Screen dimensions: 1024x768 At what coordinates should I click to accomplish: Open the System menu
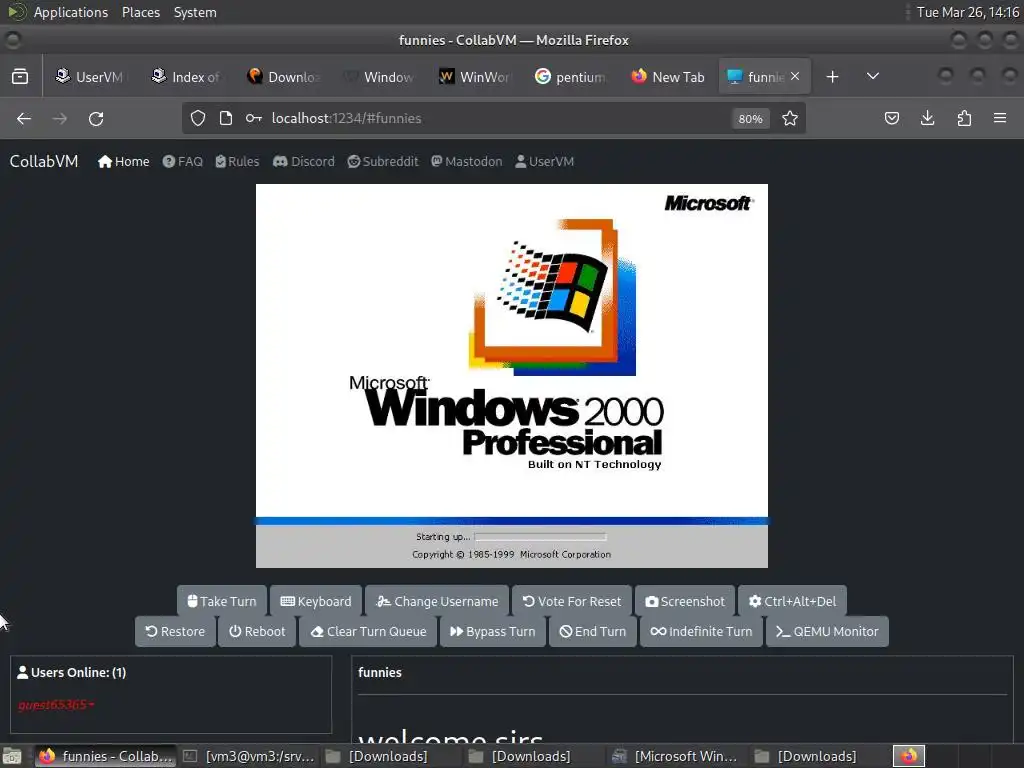(x=195, y=12)
